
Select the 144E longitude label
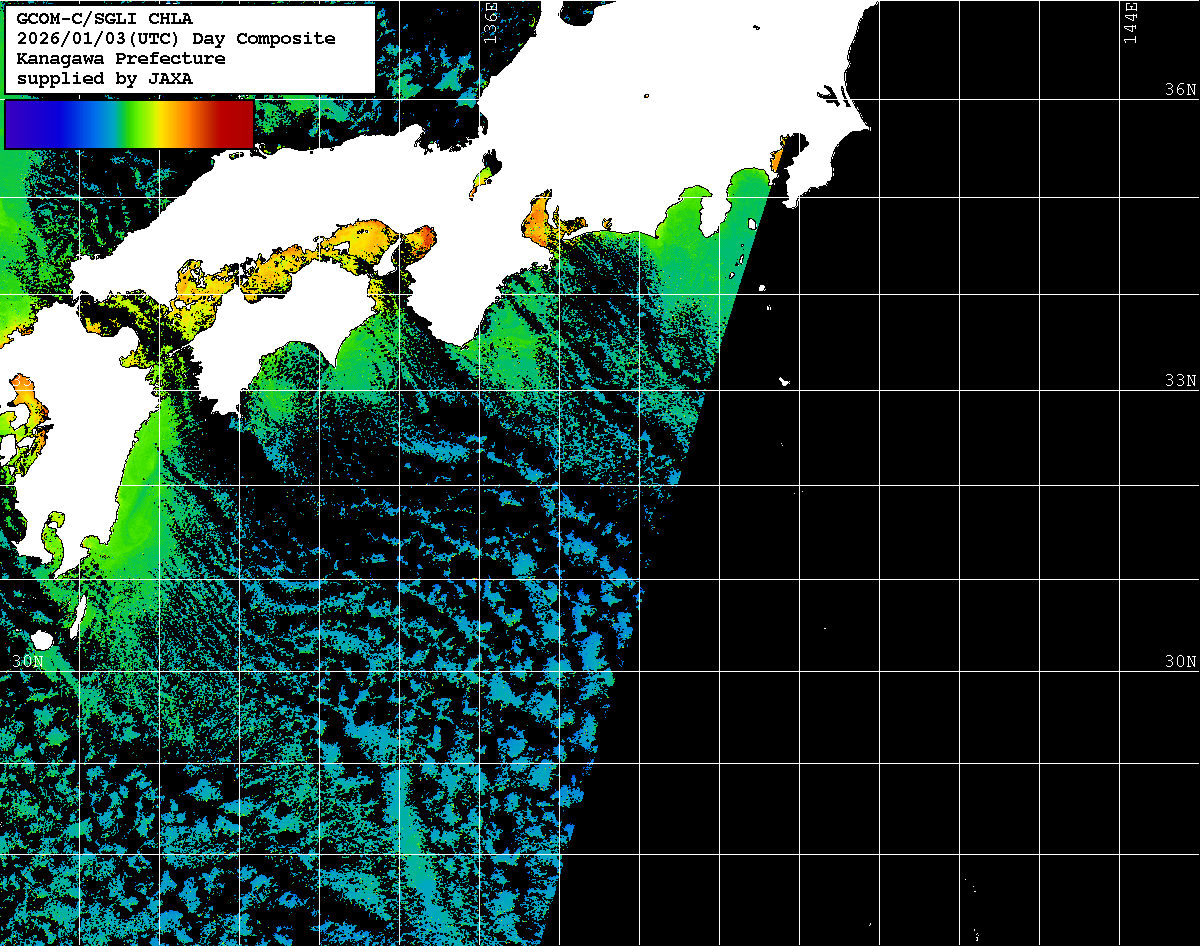(x=1130, y=22)
